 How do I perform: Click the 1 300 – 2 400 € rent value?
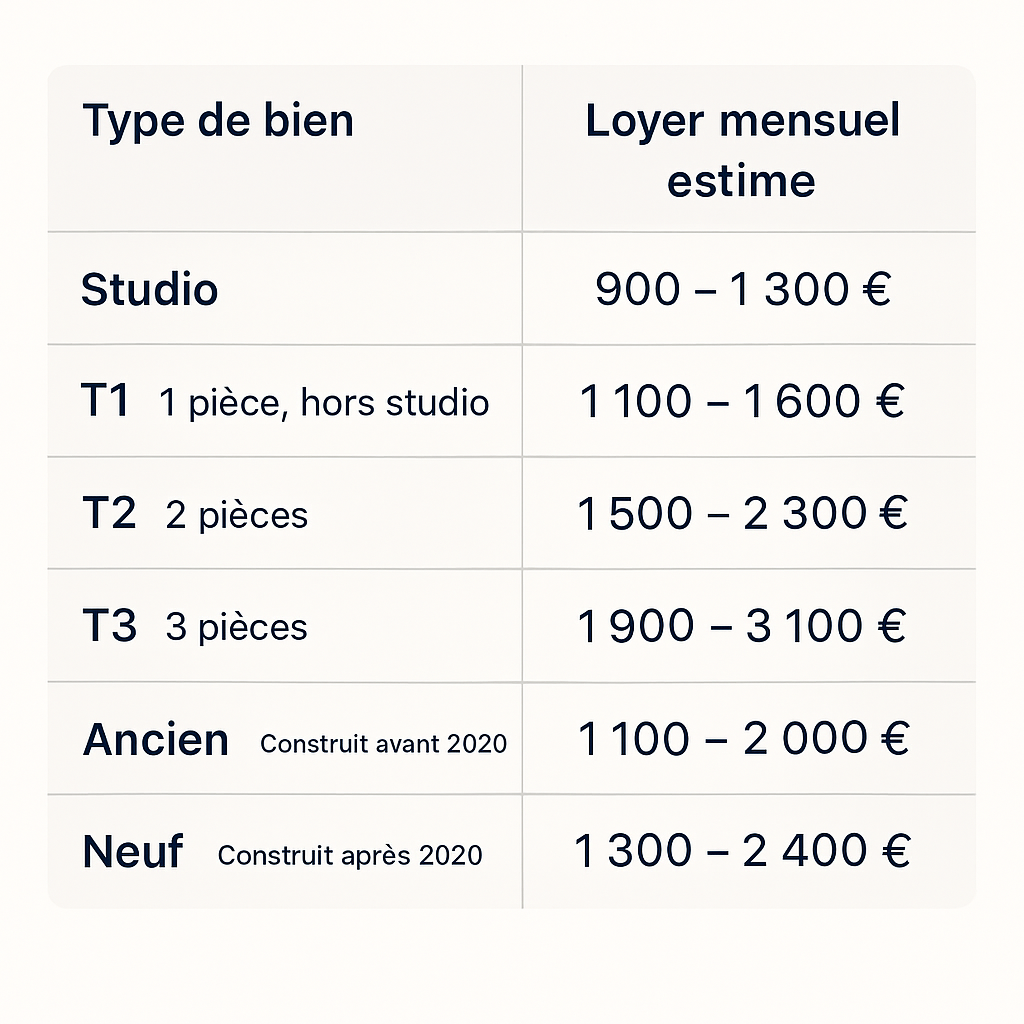(742, 851)
